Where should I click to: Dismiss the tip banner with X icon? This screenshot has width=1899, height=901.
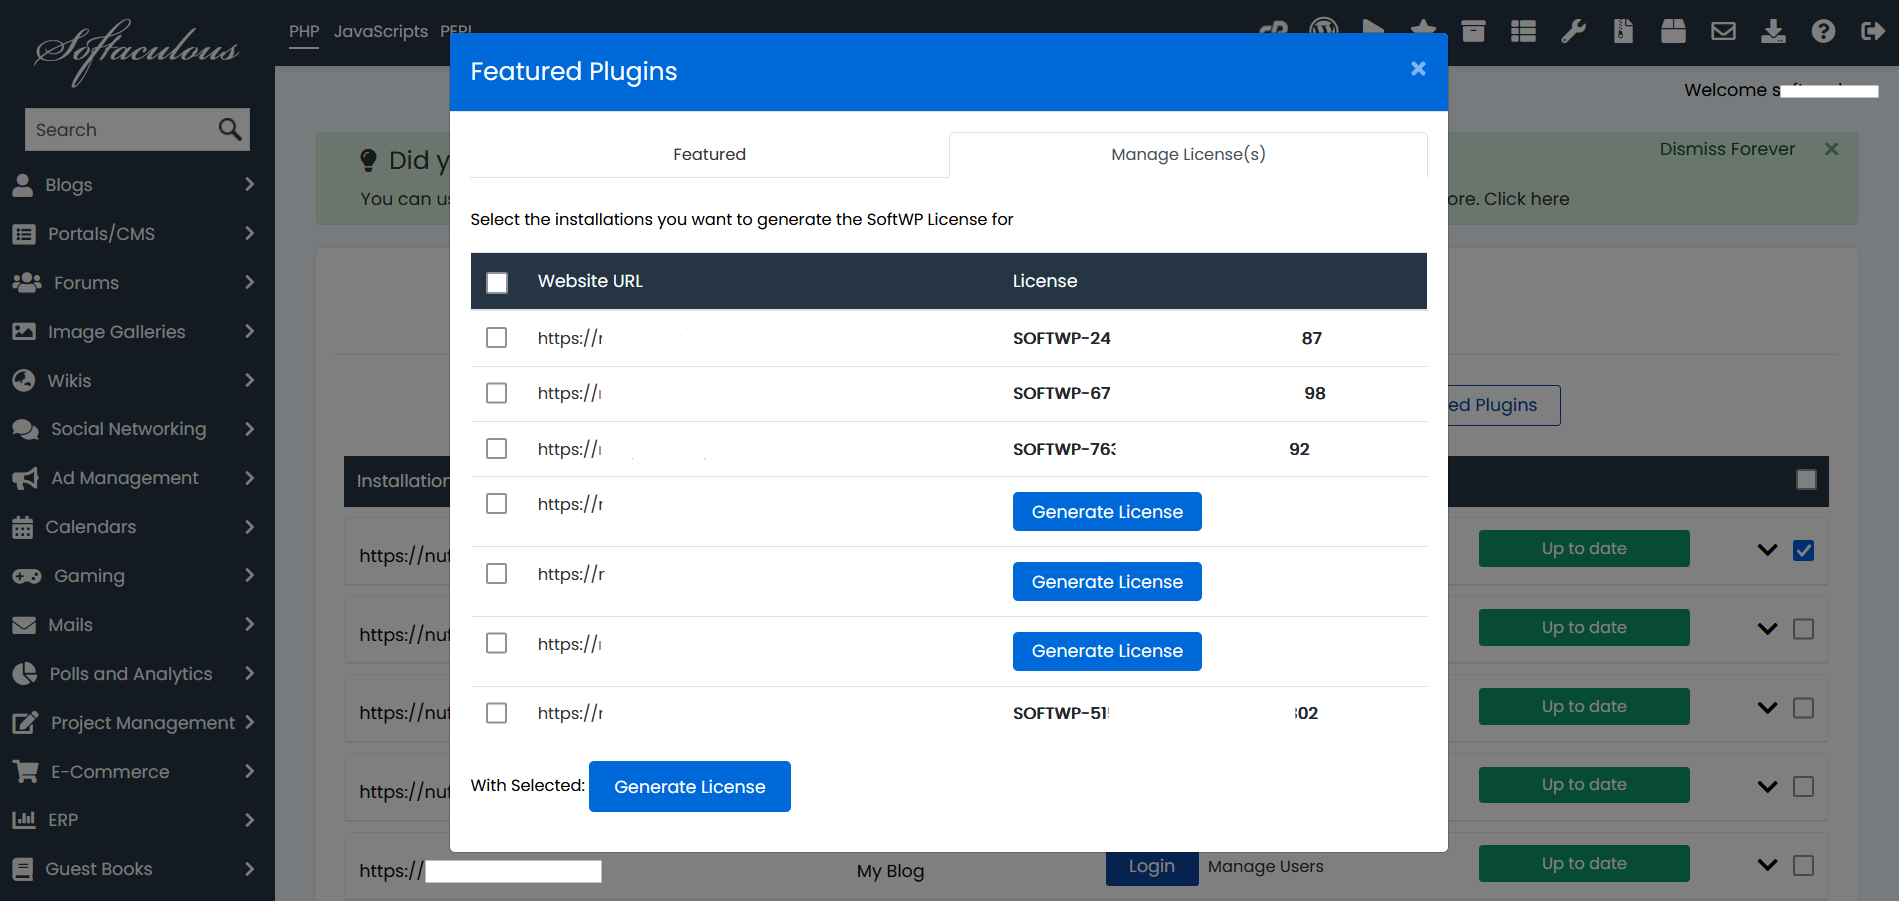pos(1831,149)
